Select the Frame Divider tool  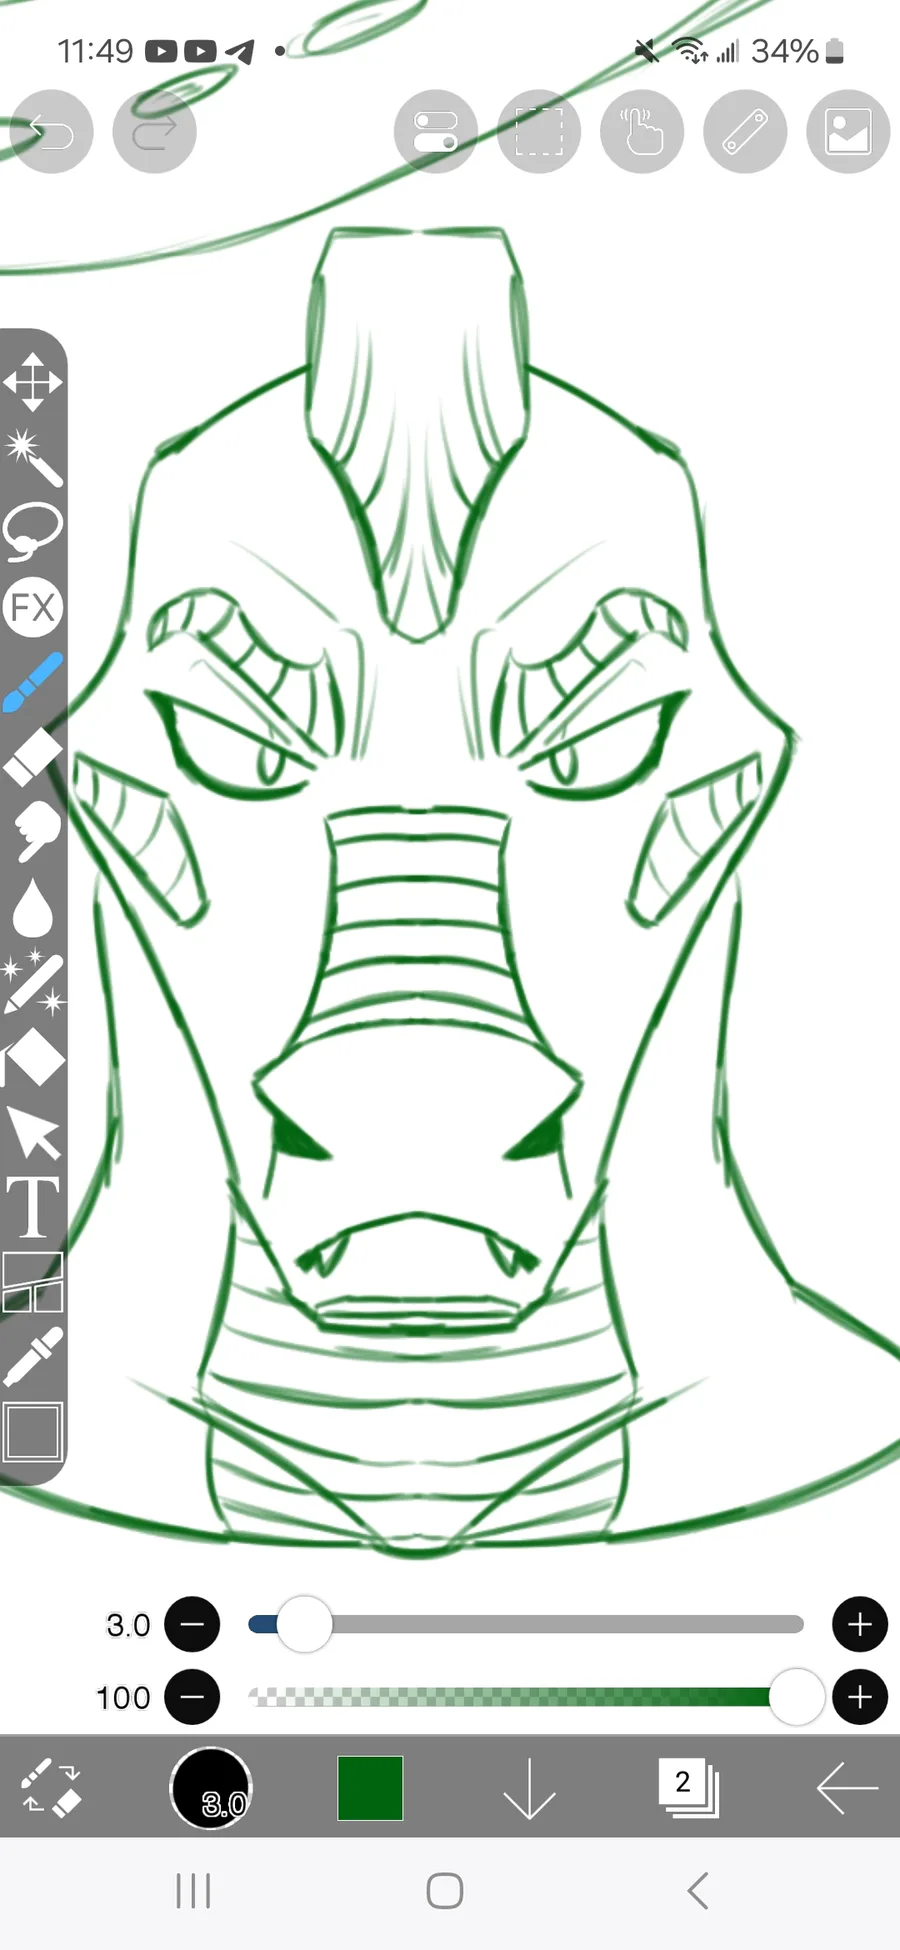point(32,1282)
